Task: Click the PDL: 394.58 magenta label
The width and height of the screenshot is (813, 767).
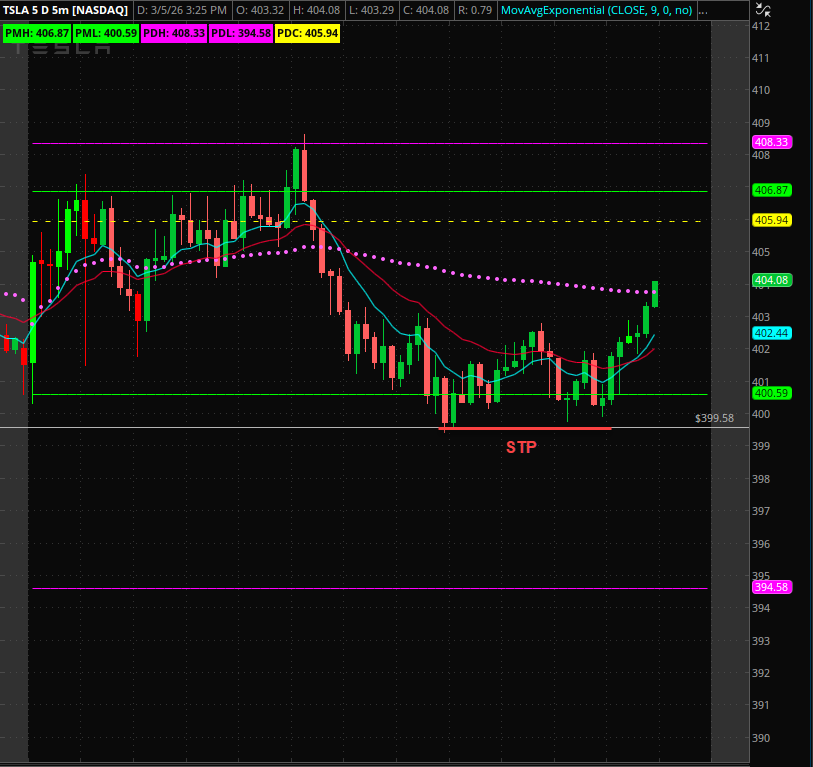Action: 241,34
